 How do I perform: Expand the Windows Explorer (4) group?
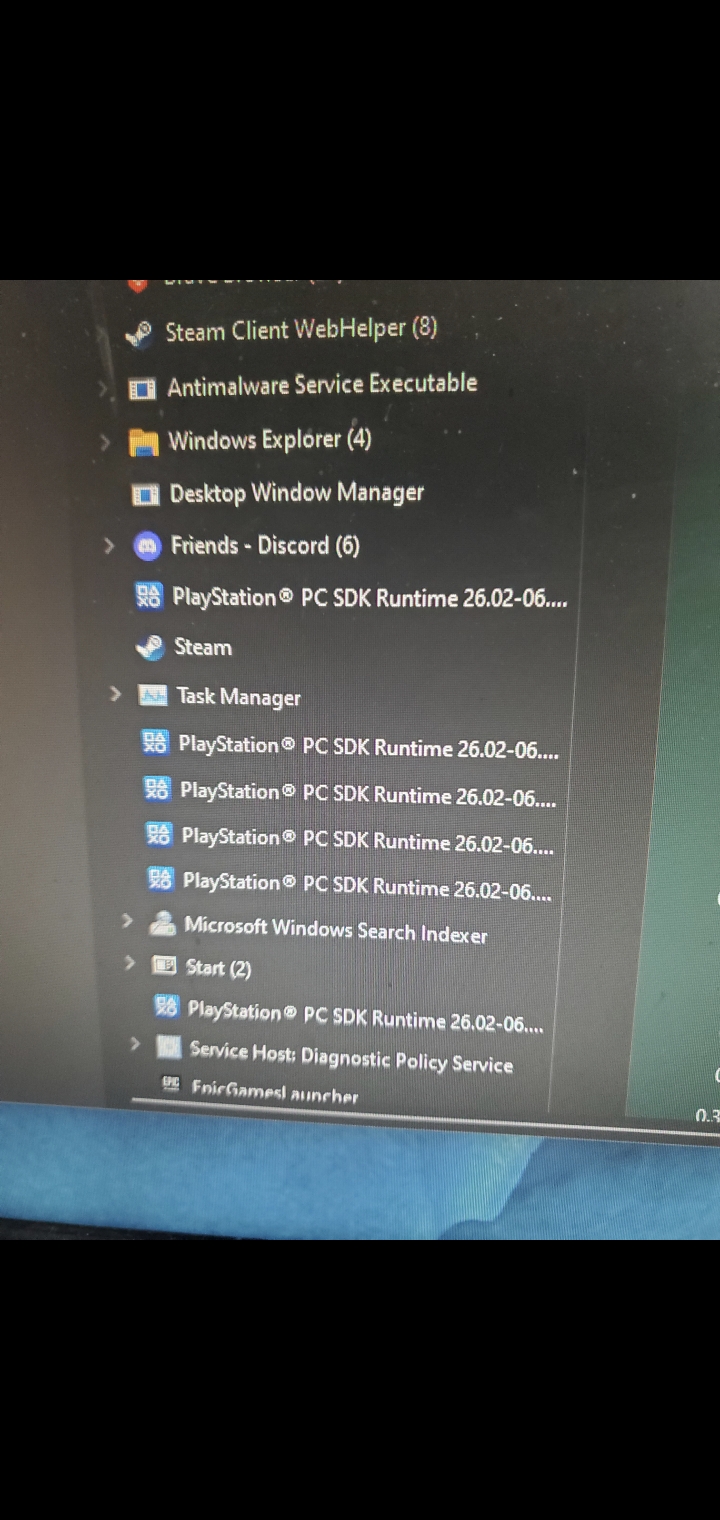click(x=106, y=441)
